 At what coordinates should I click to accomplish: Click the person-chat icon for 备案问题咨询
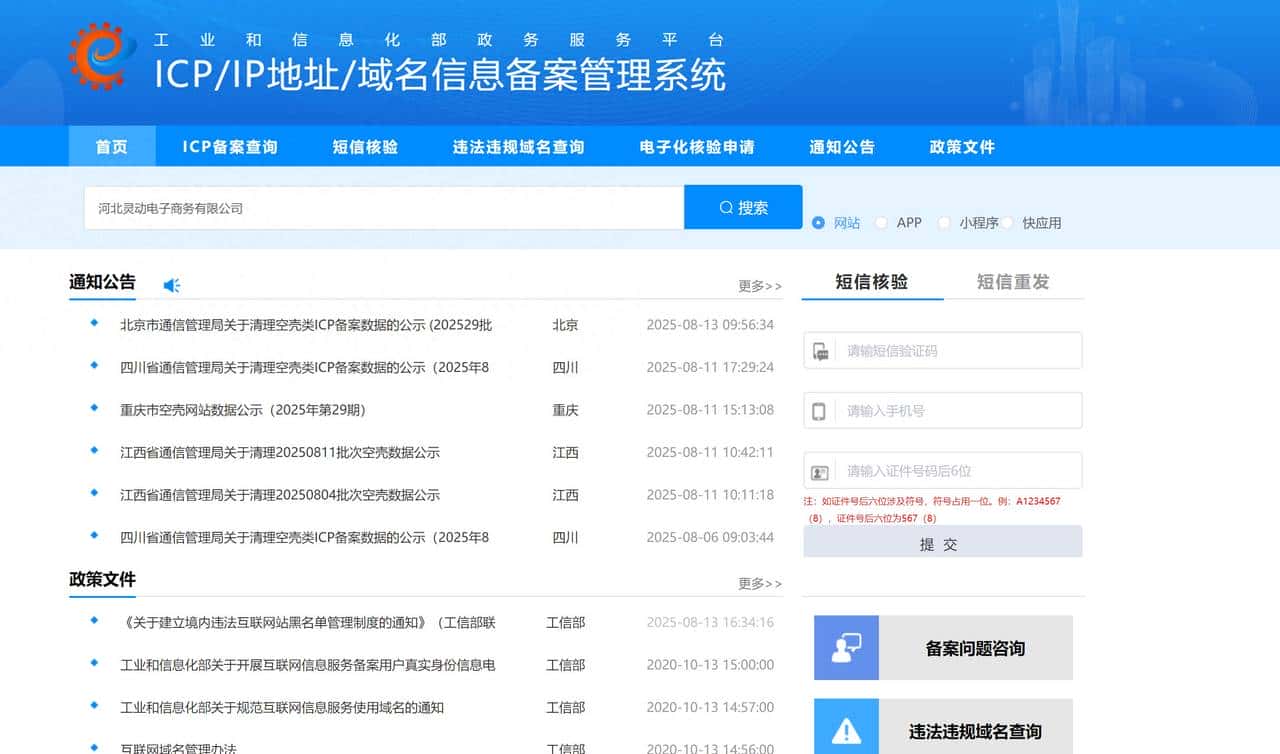845,647
